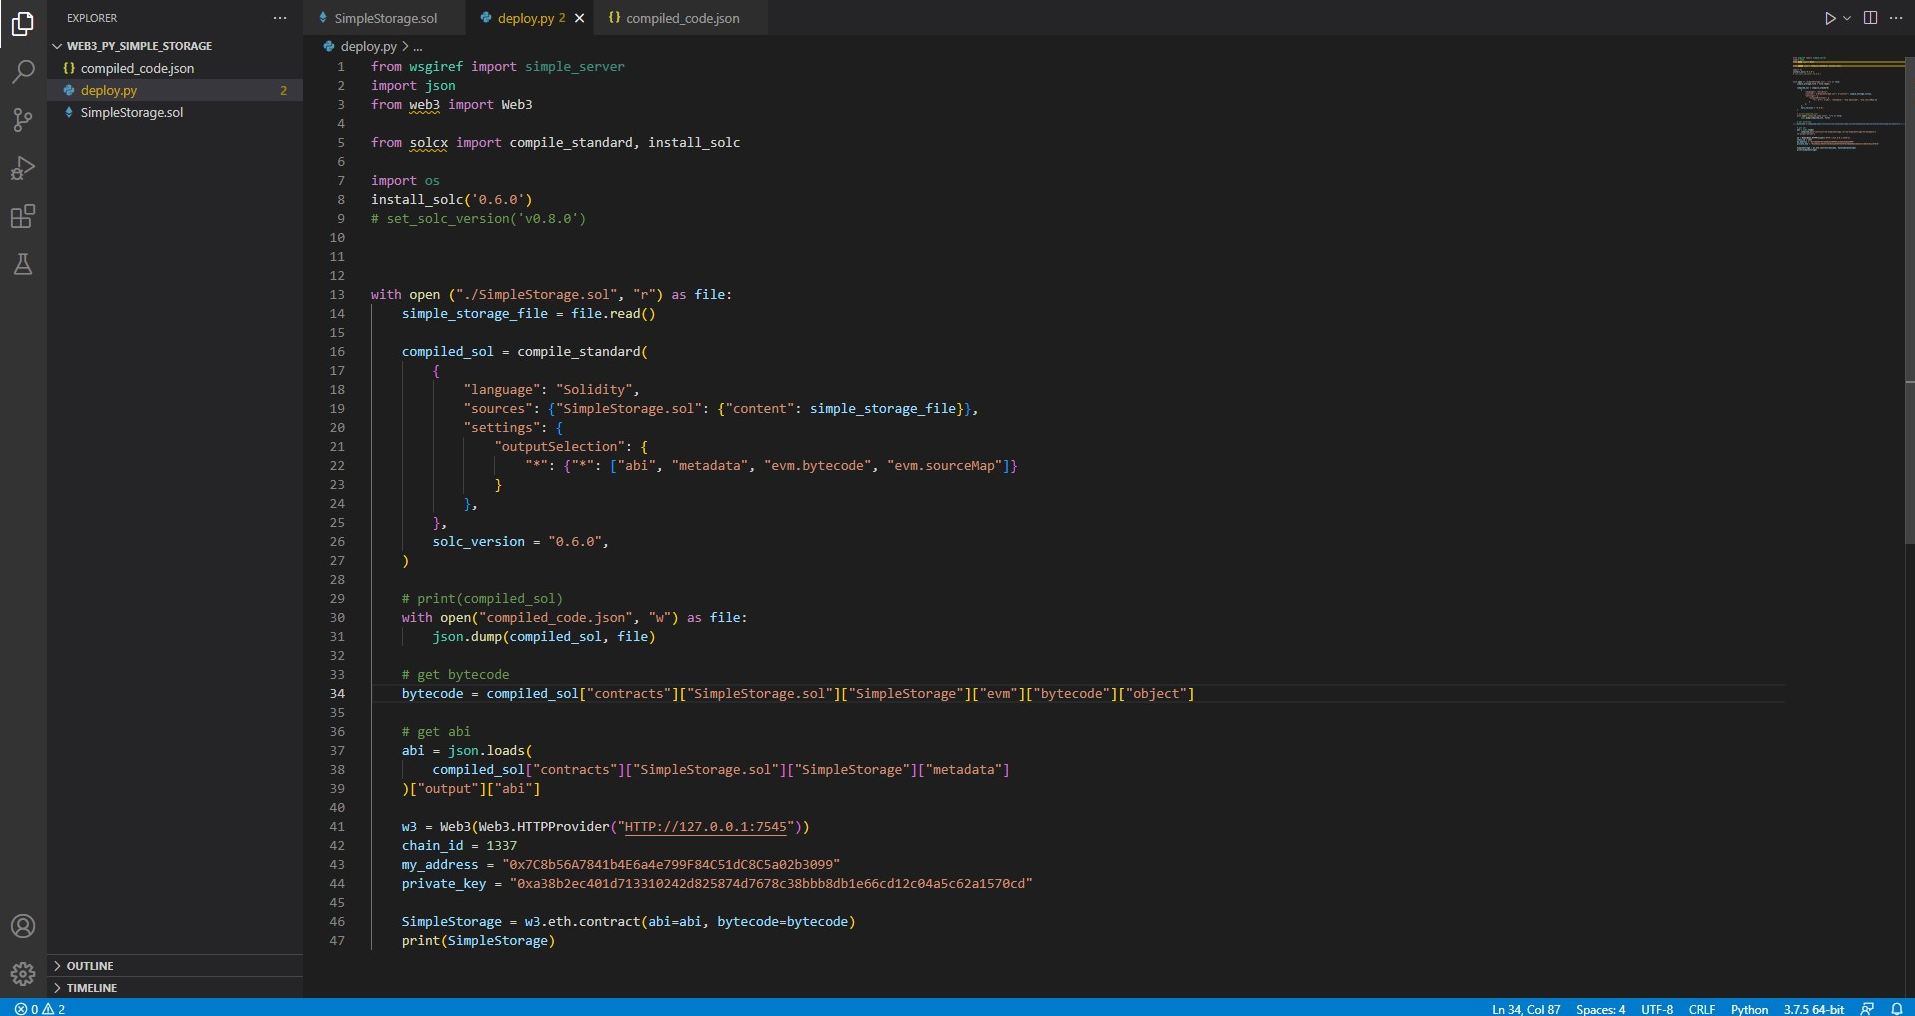The height and width of the screenshot is (1016, 1915).
Task: Change the CRLF end of line sequence
Action: [x=1702, y=1008]
